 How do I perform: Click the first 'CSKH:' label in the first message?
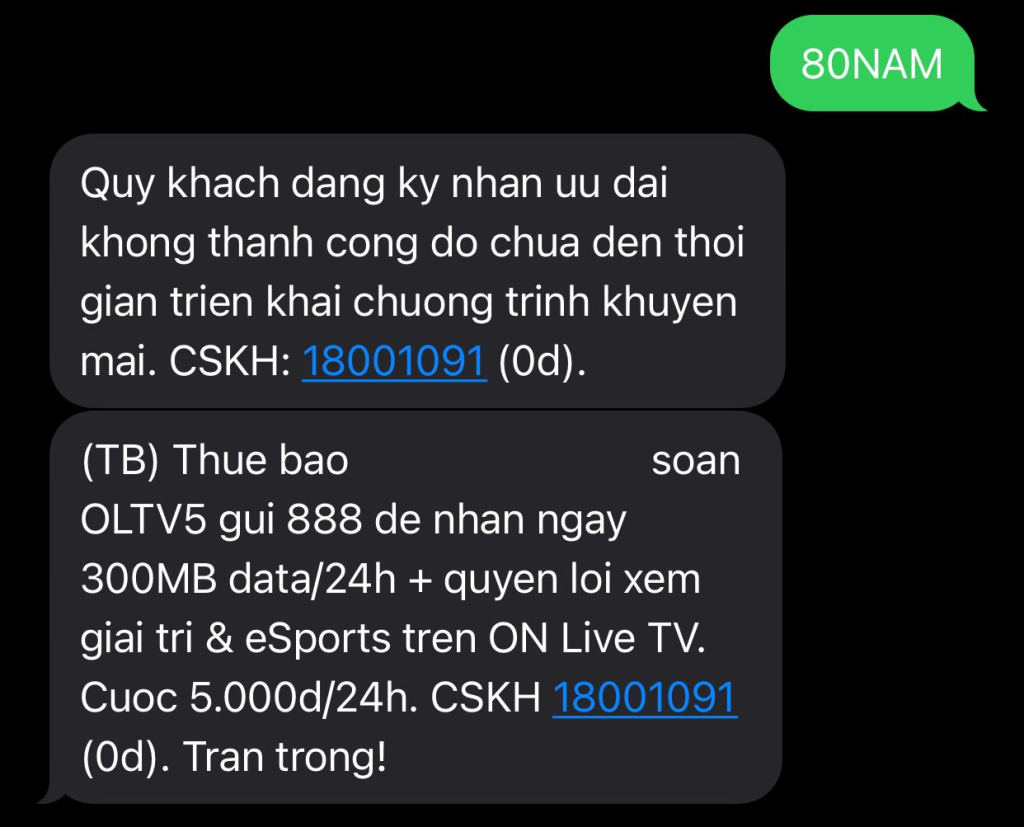230,361
